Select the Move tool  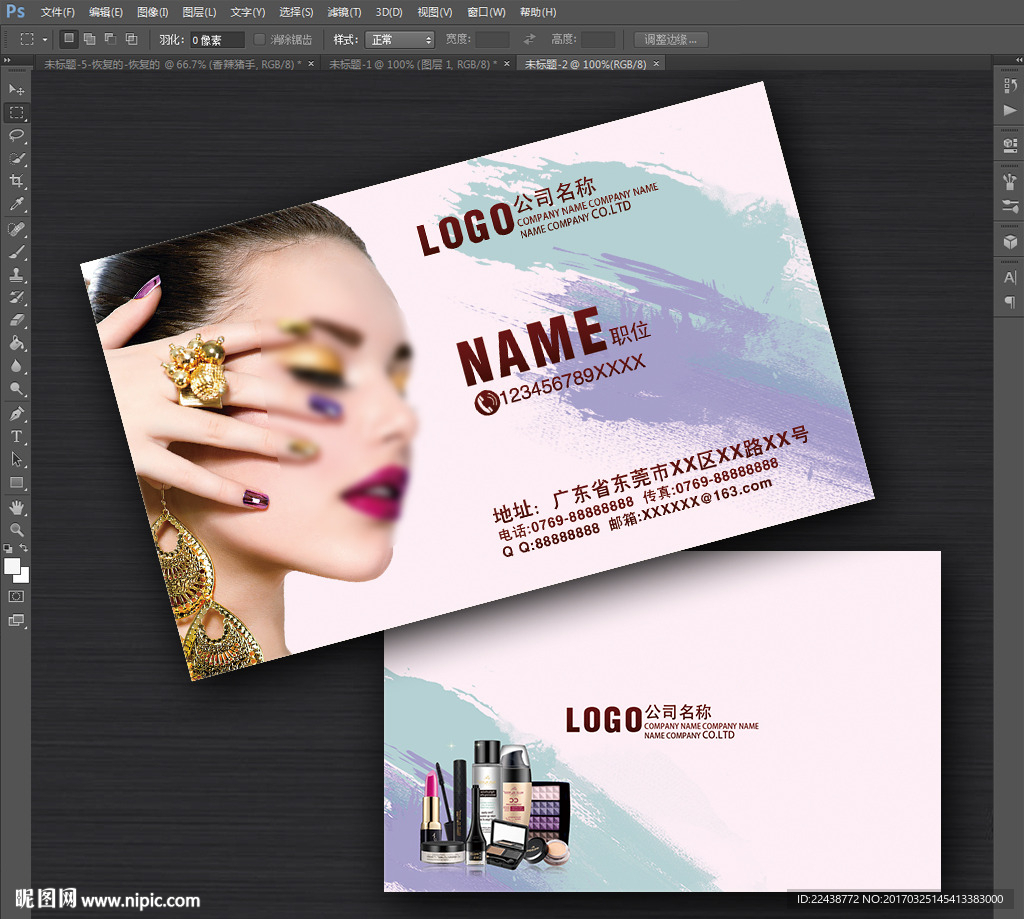(x=17, y=90)
